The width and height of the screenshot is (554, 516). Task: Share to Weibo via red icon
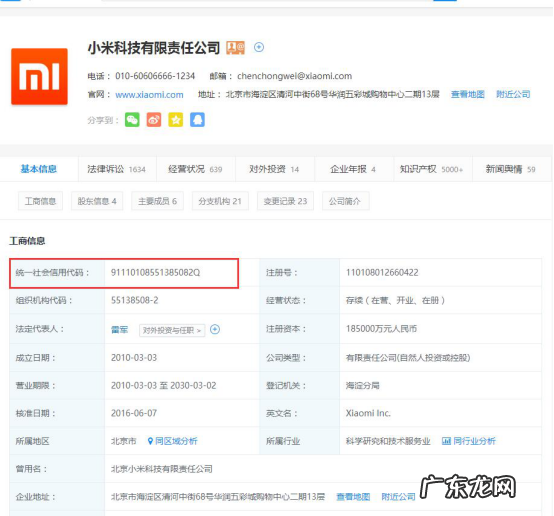click(154, 120)
